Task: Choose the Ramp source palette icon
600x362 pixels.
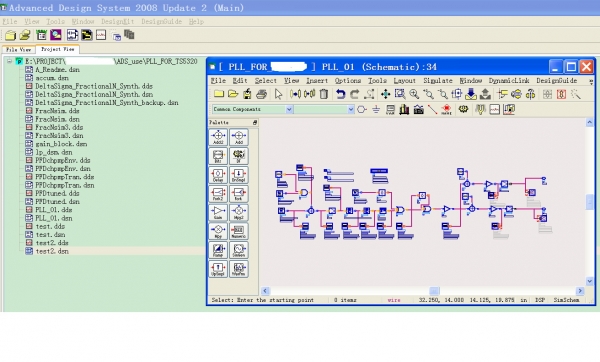Action: click(x=218, y=250)
